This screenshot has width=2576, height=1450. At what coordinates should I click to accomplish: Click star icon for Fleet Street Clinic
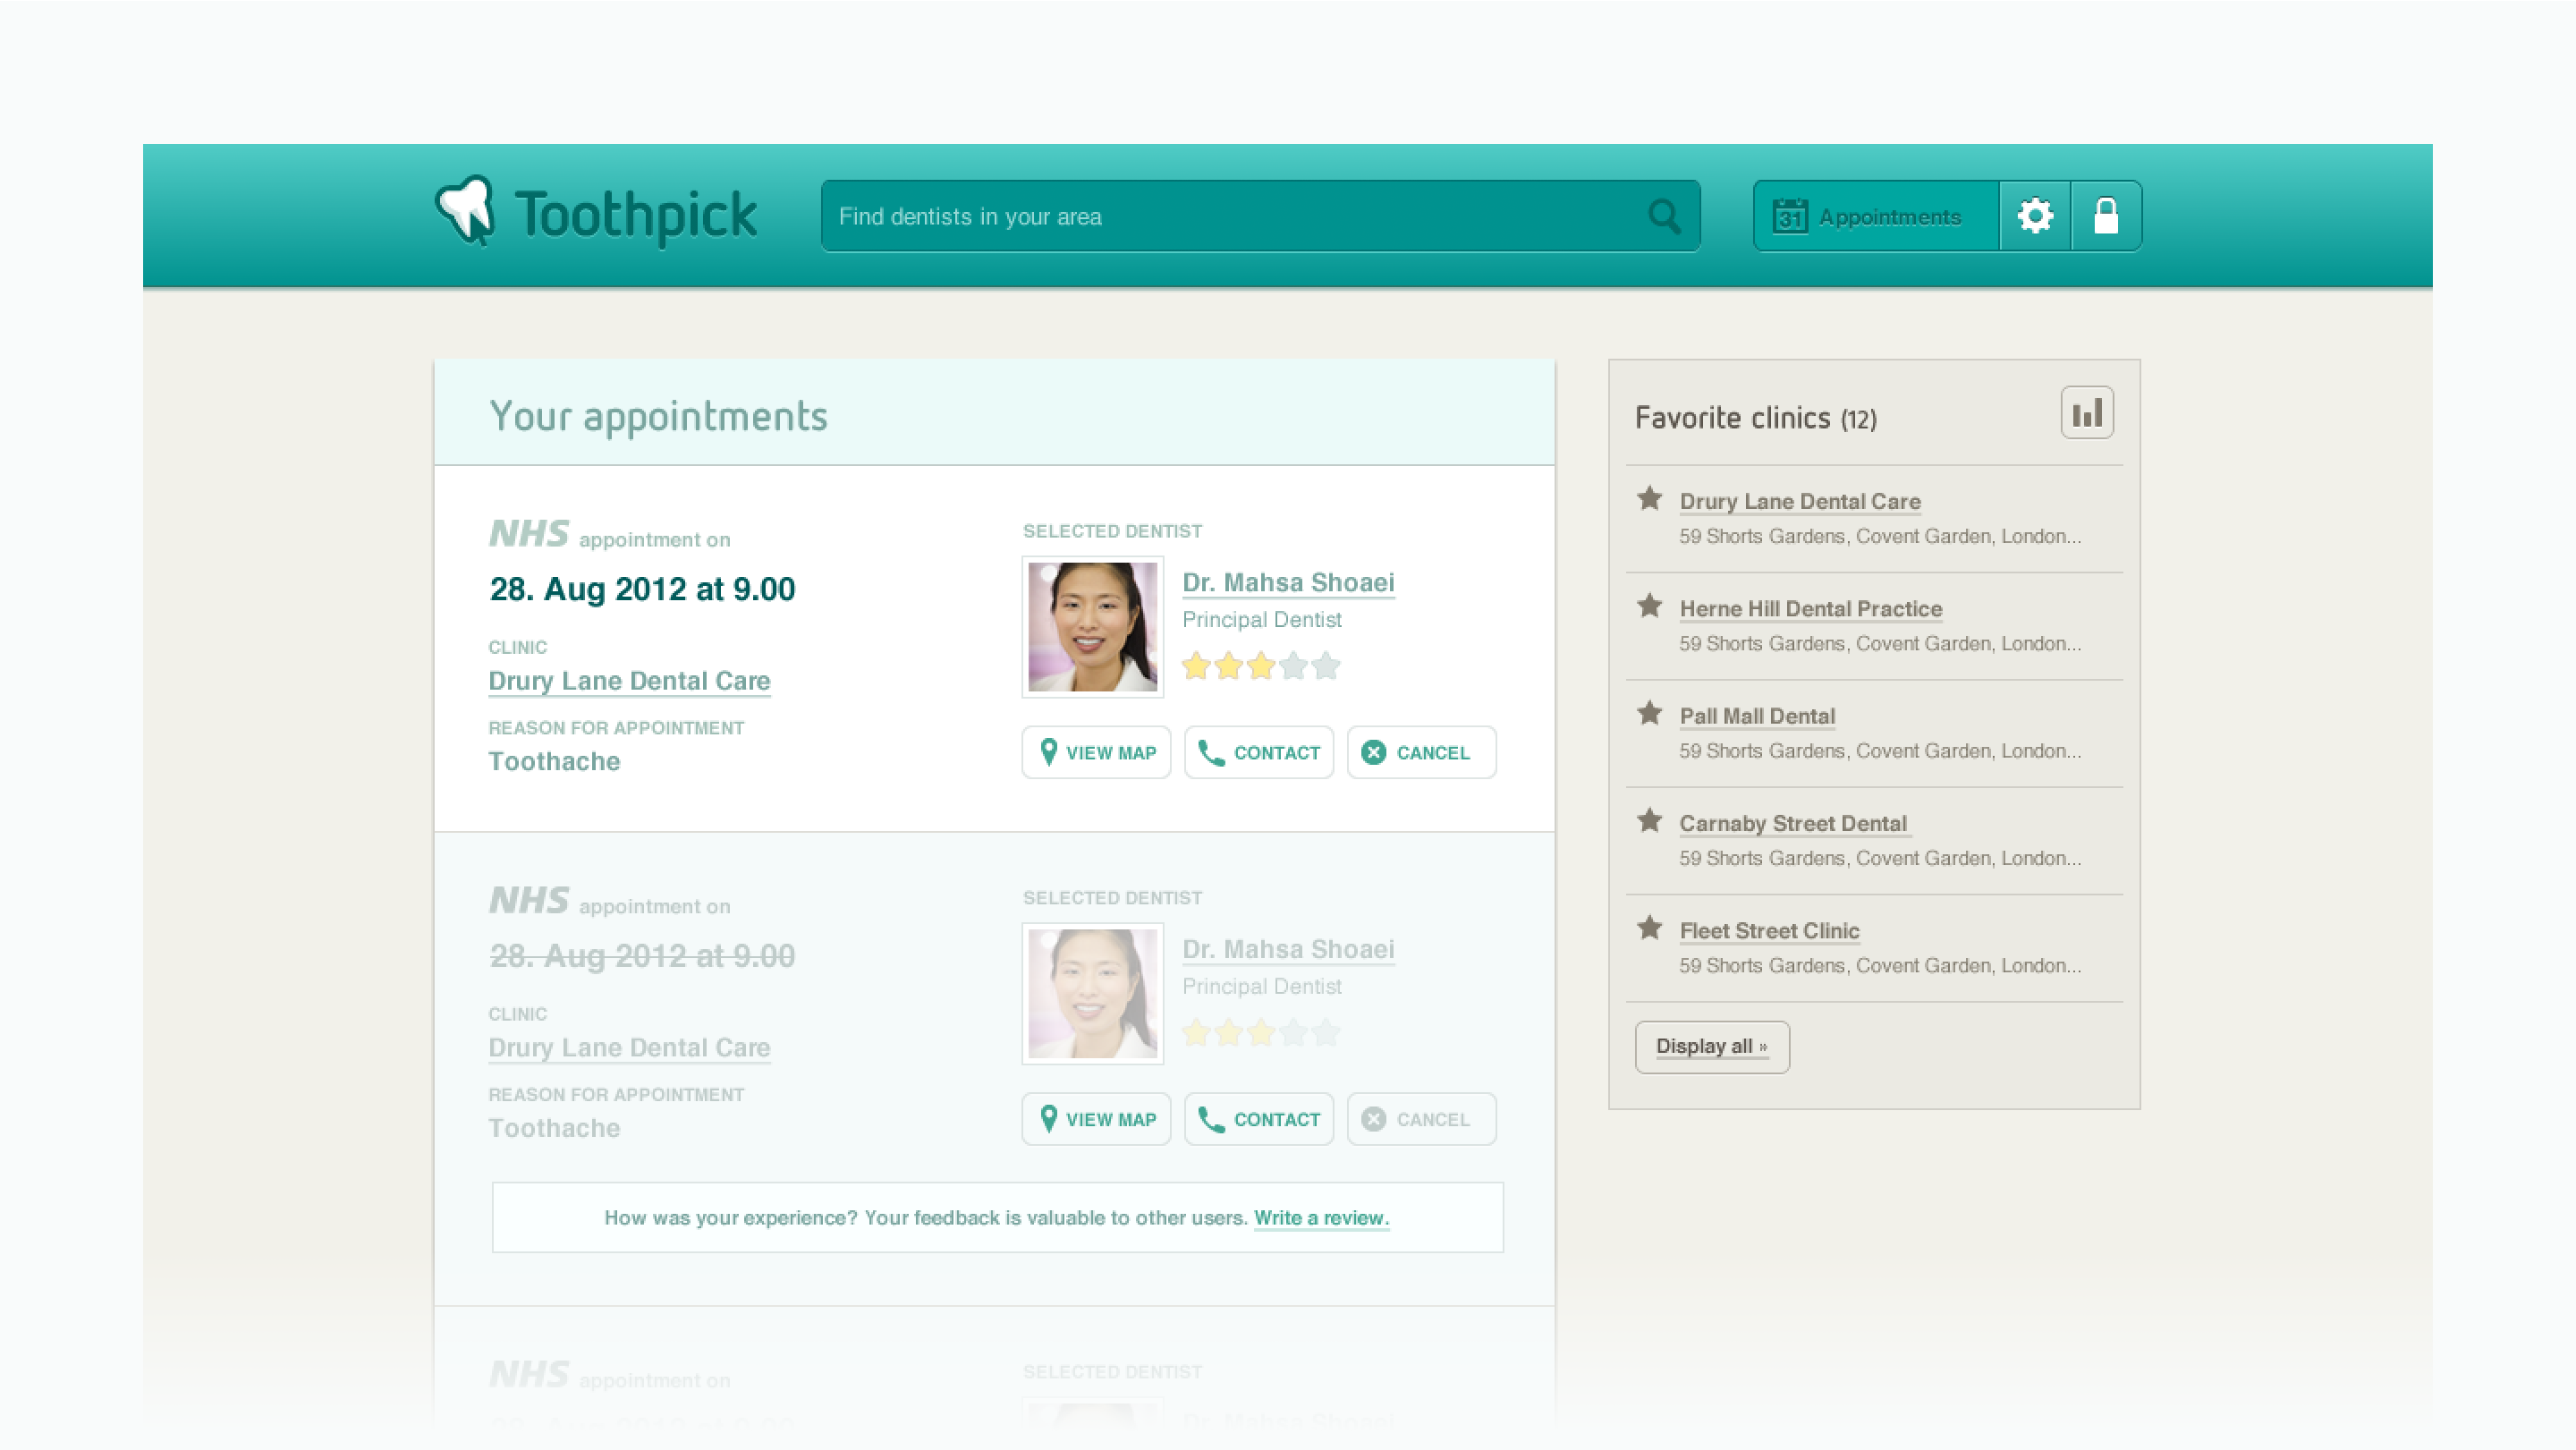pos(1650,928)
